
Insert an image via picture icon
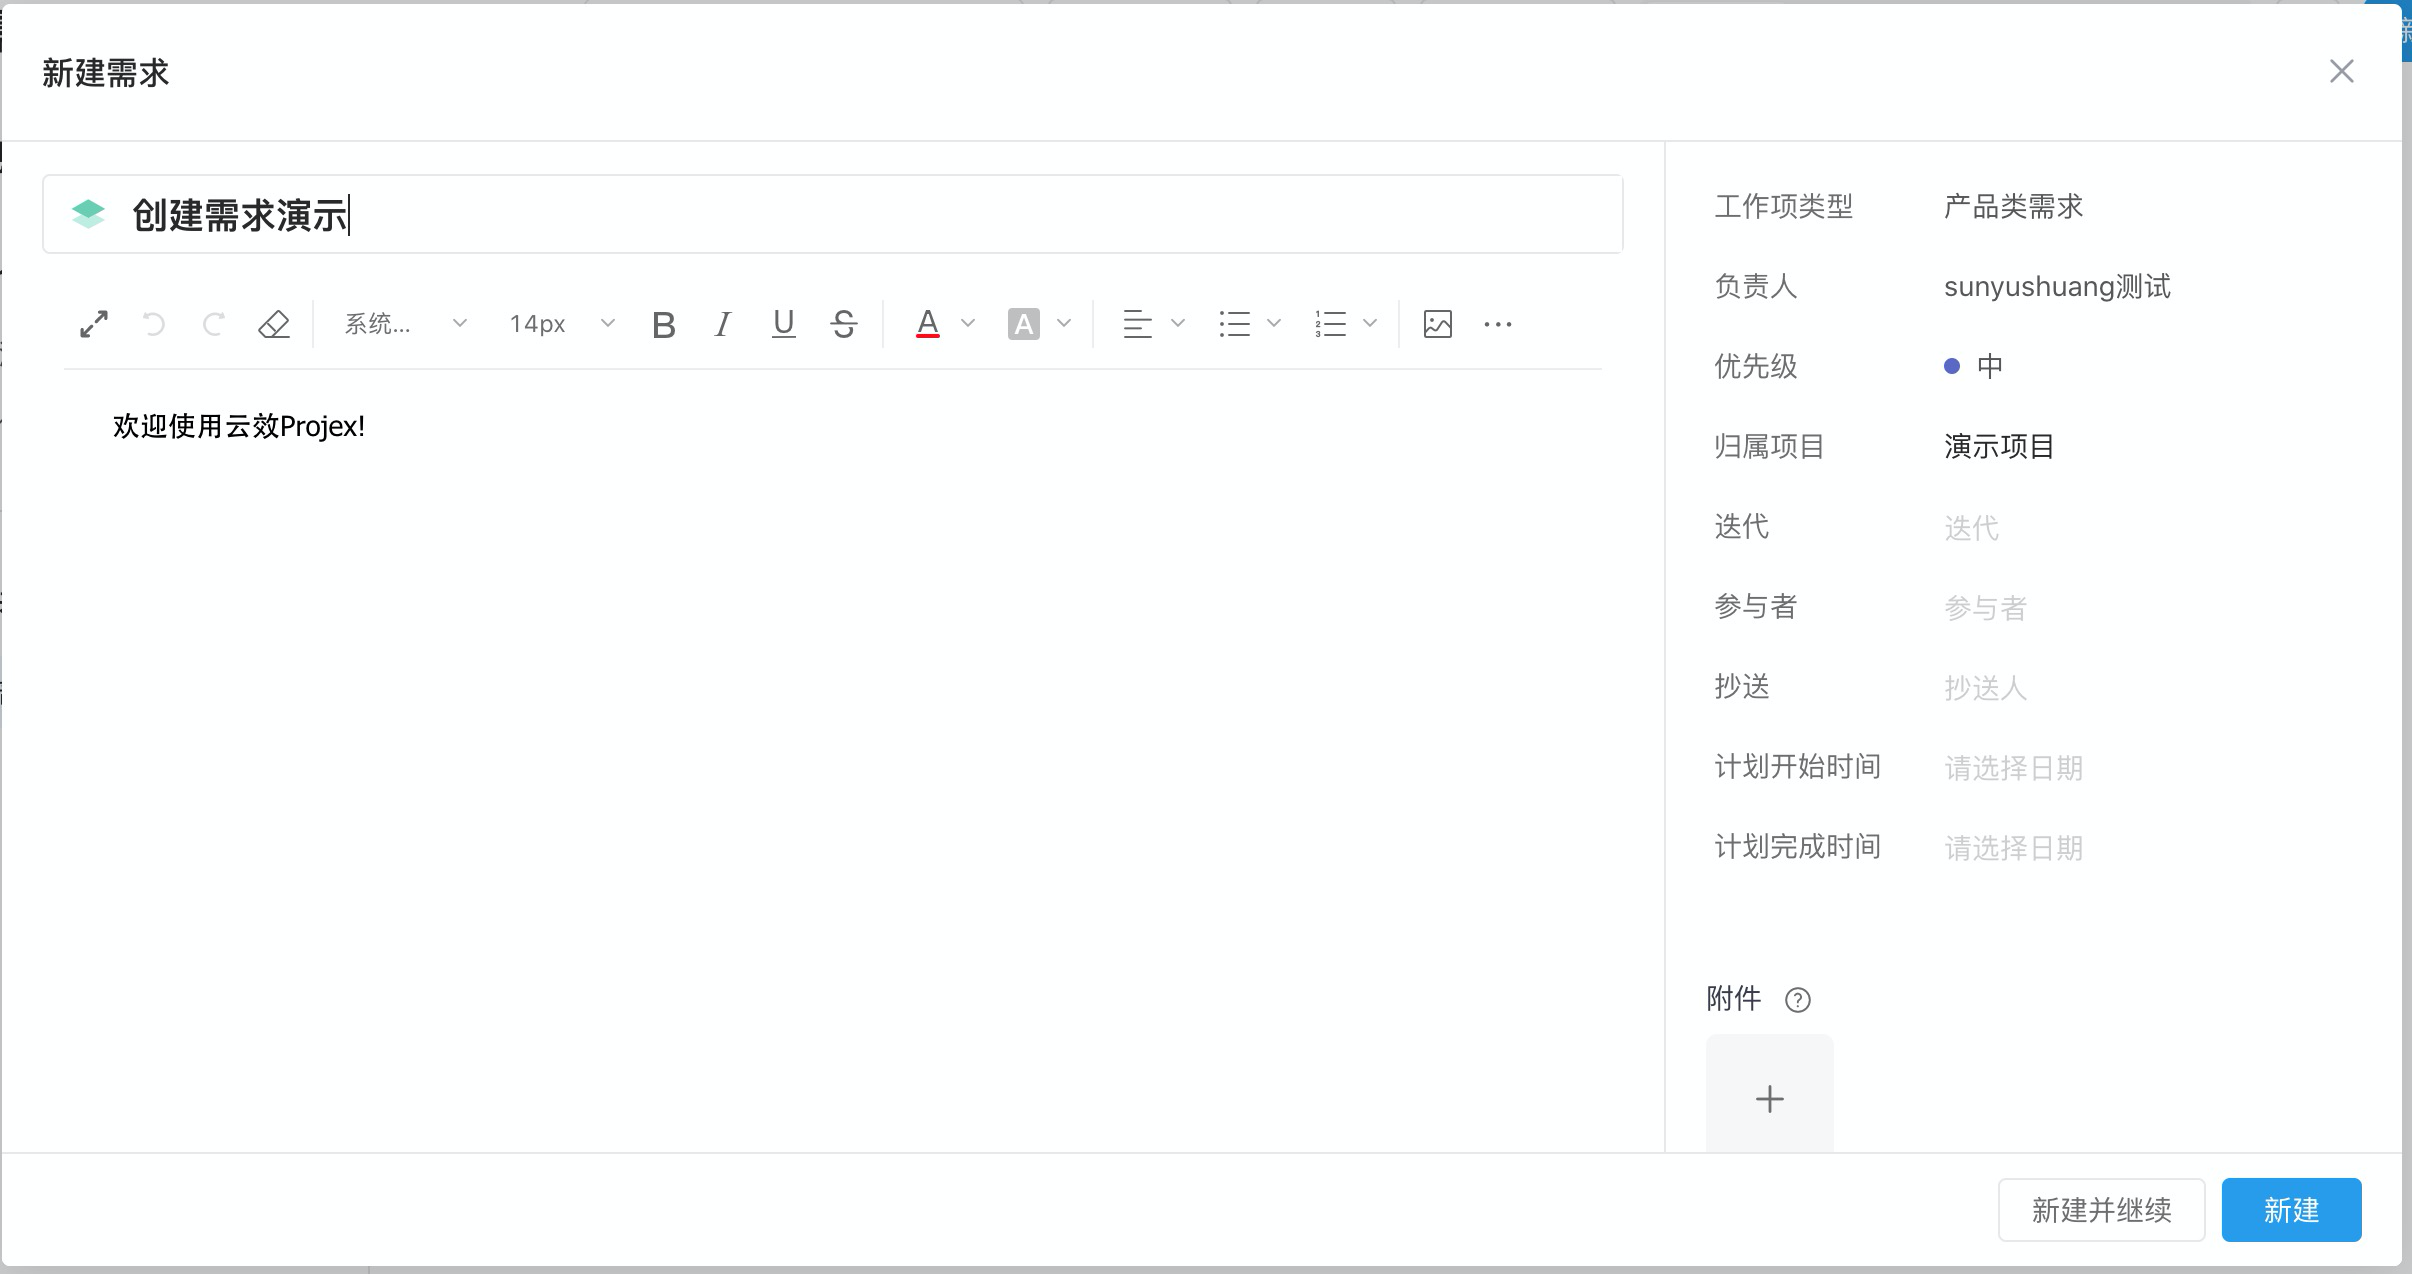click(1438, 324)
